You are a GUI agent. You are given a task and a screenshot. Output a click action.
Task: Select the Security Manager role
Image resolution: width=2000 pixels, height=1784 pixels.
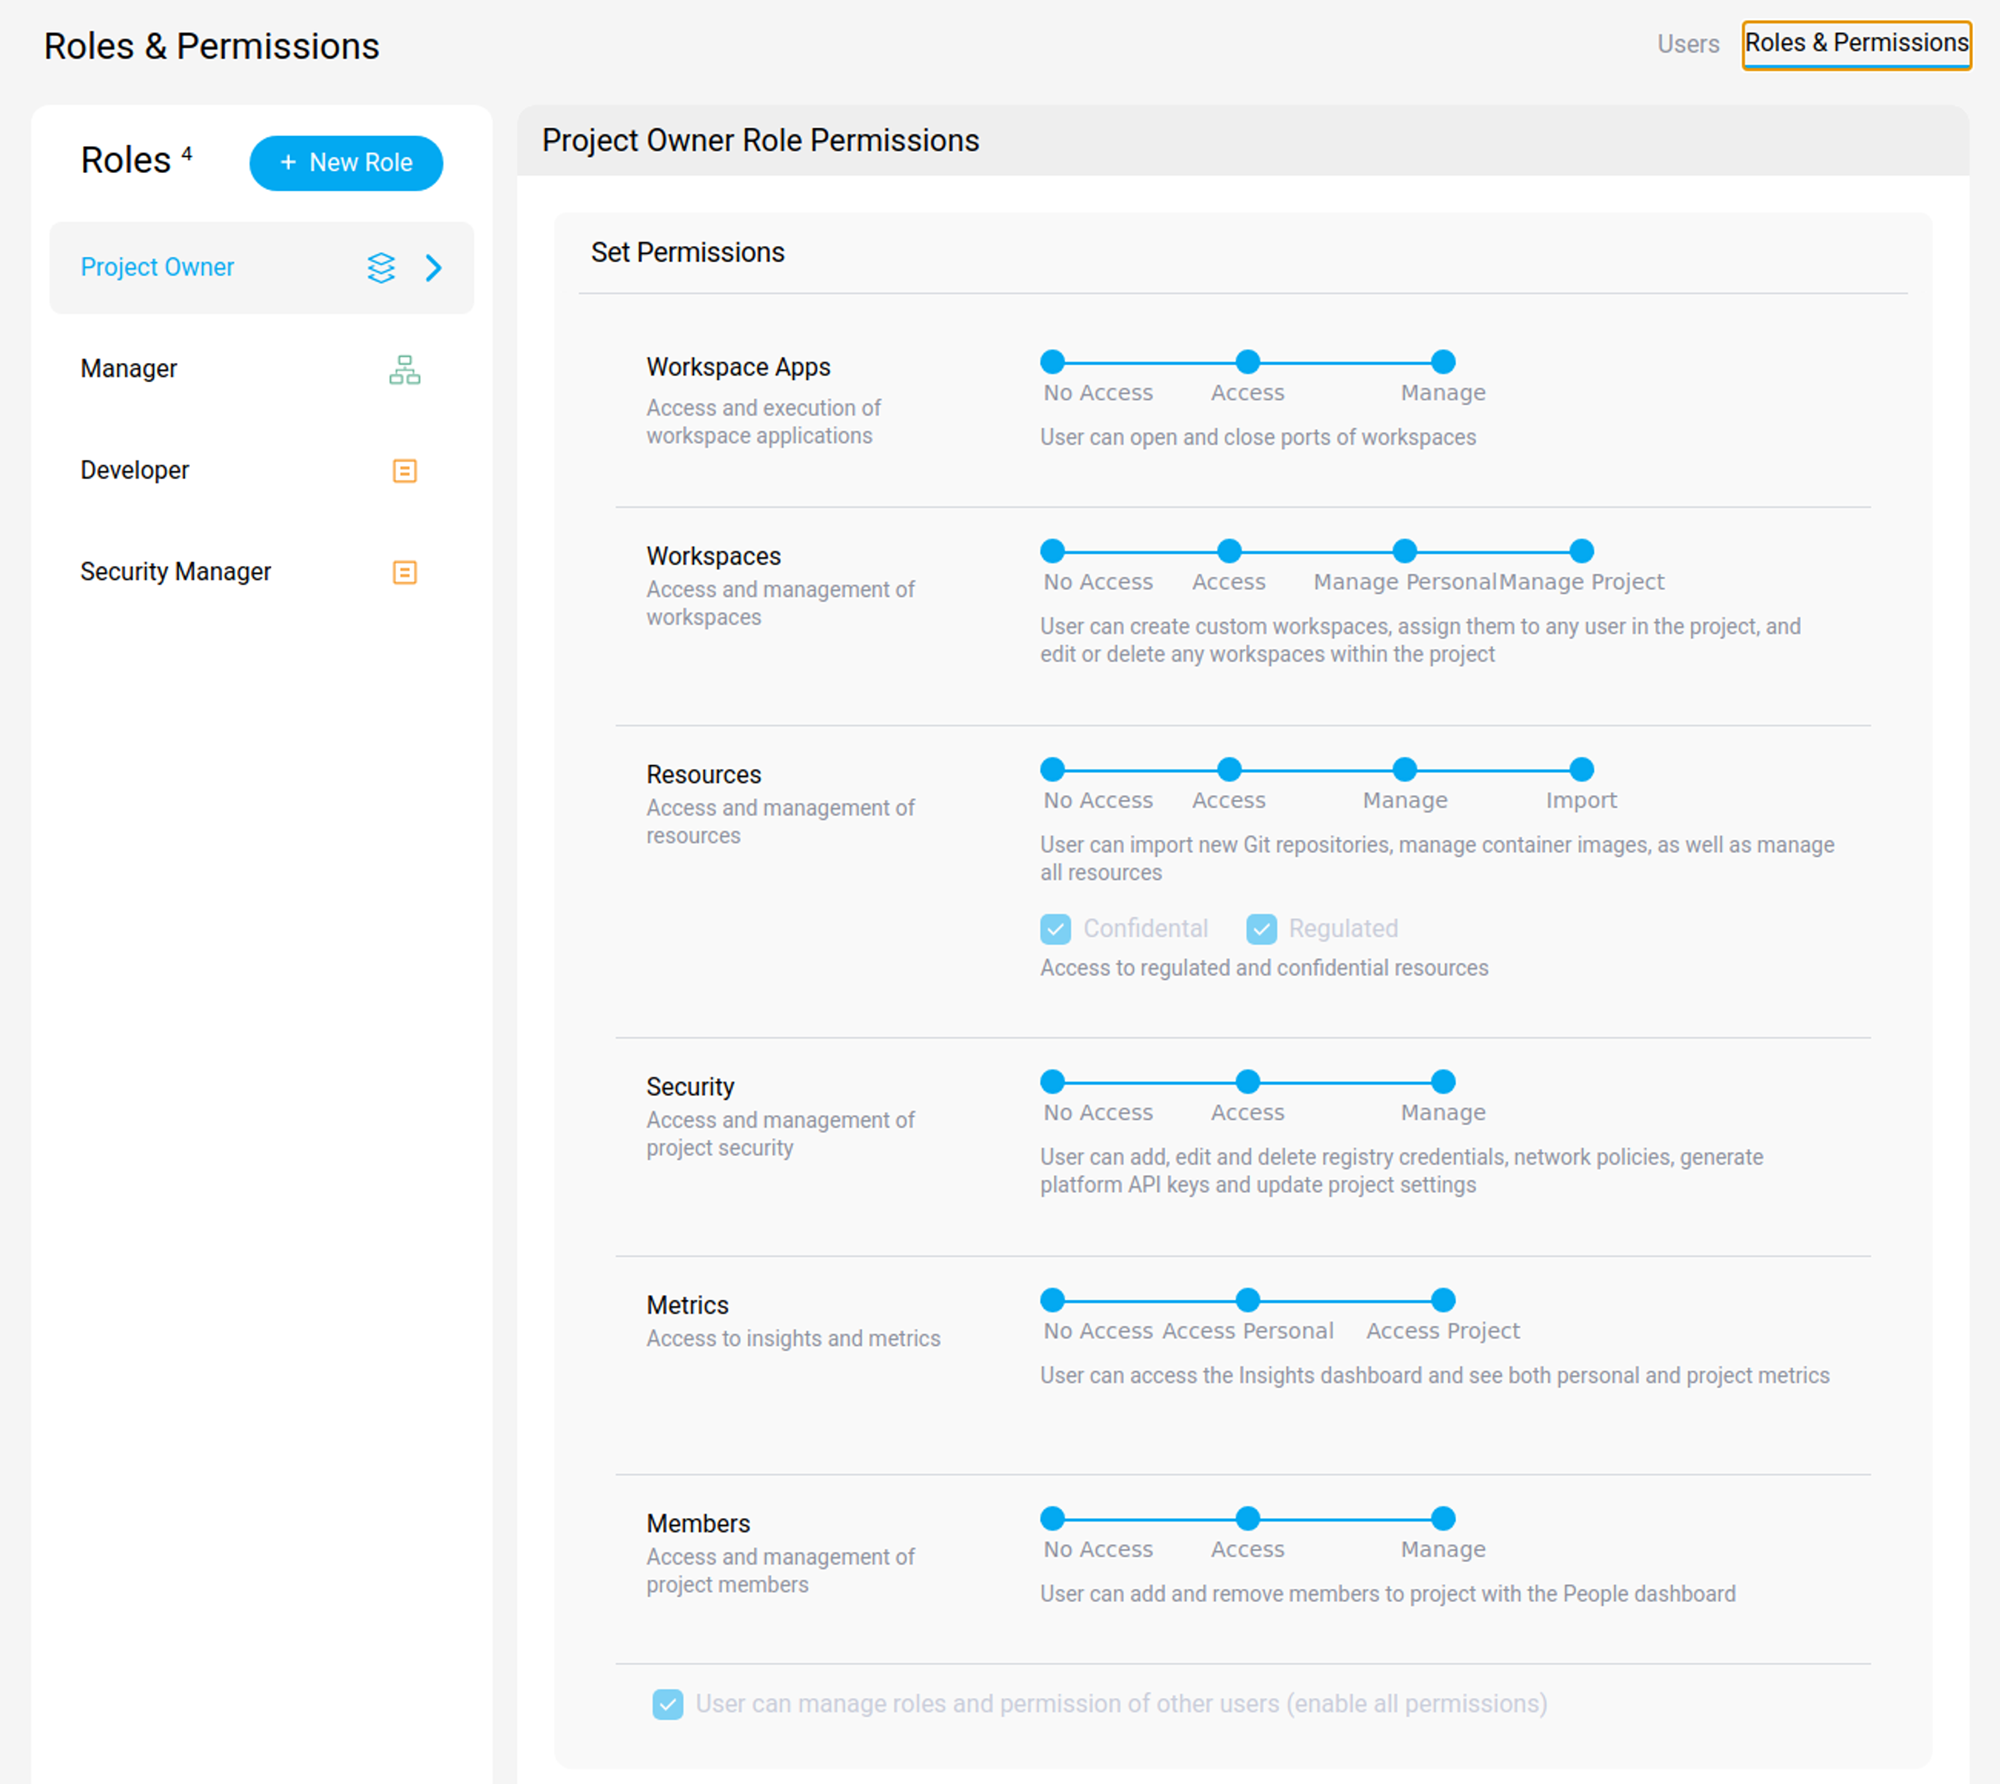click(x=176, y=572)
